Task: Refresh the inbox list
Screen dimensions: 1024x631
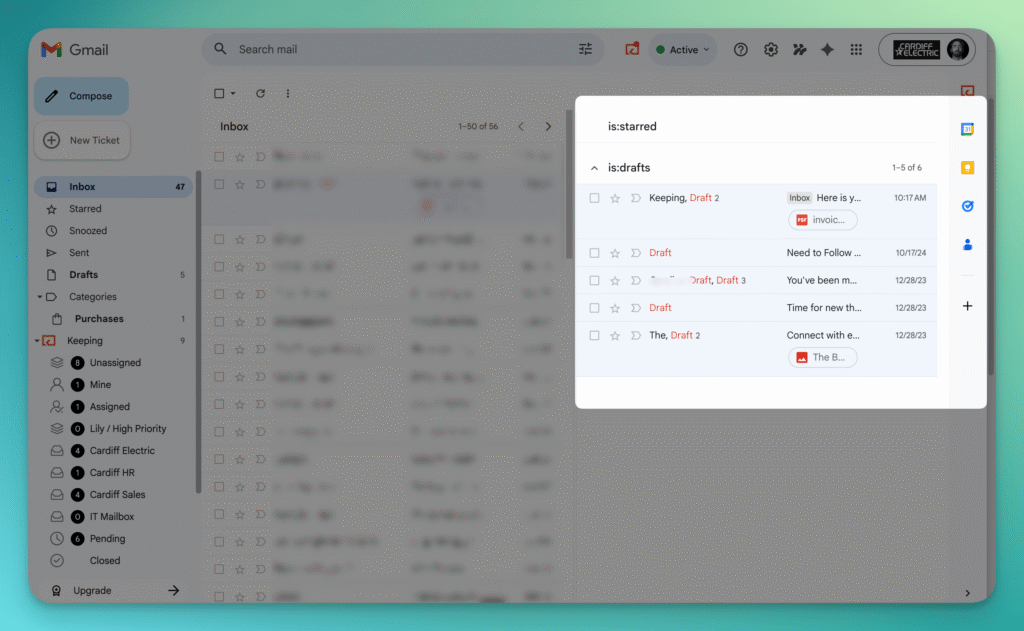Action: (260, 93)
